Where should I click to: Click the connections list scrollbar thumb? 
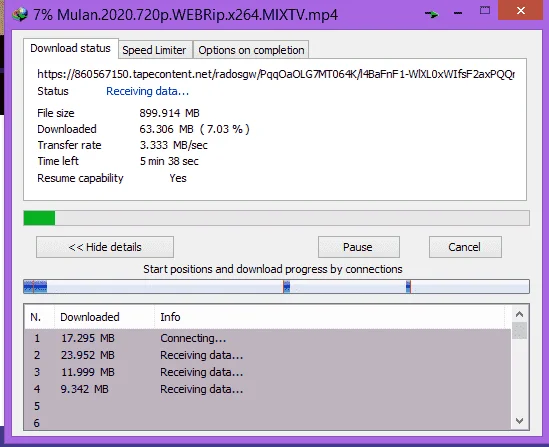point(520,331)
